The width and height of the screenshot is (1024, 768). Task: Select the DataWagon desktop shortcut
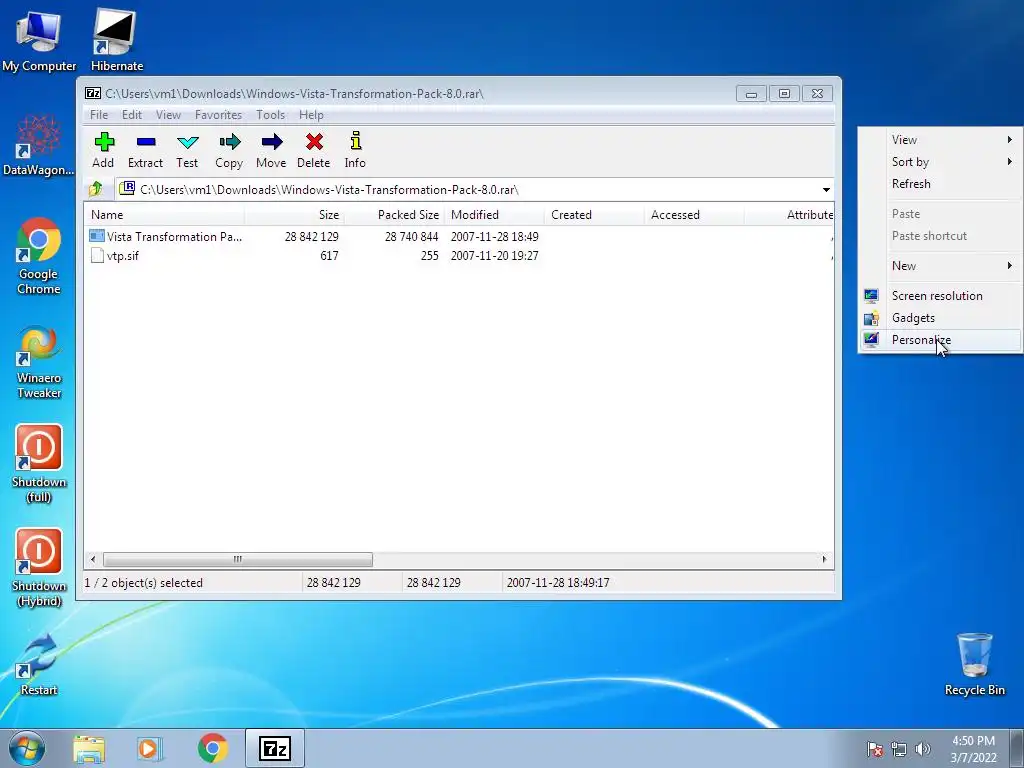(39, 145)
